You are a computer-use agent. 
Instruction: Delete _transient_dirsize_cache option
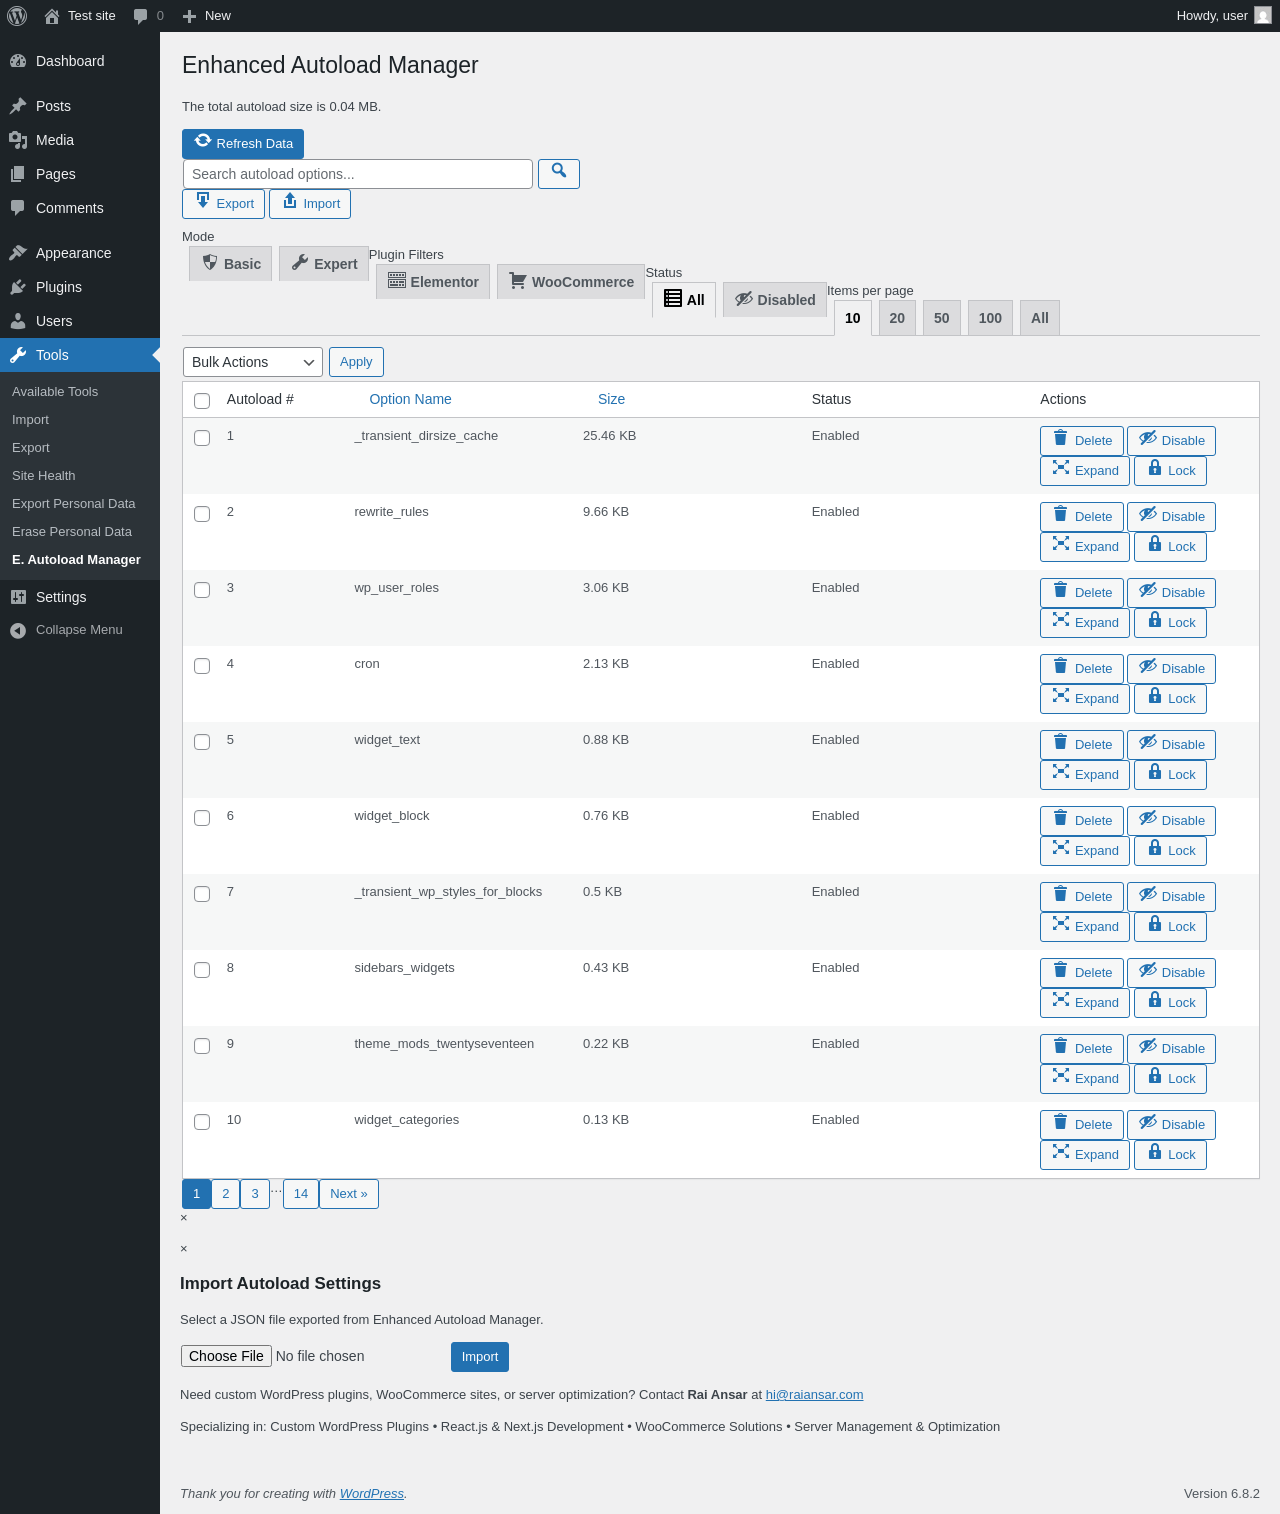click(x=1082, y=441)
